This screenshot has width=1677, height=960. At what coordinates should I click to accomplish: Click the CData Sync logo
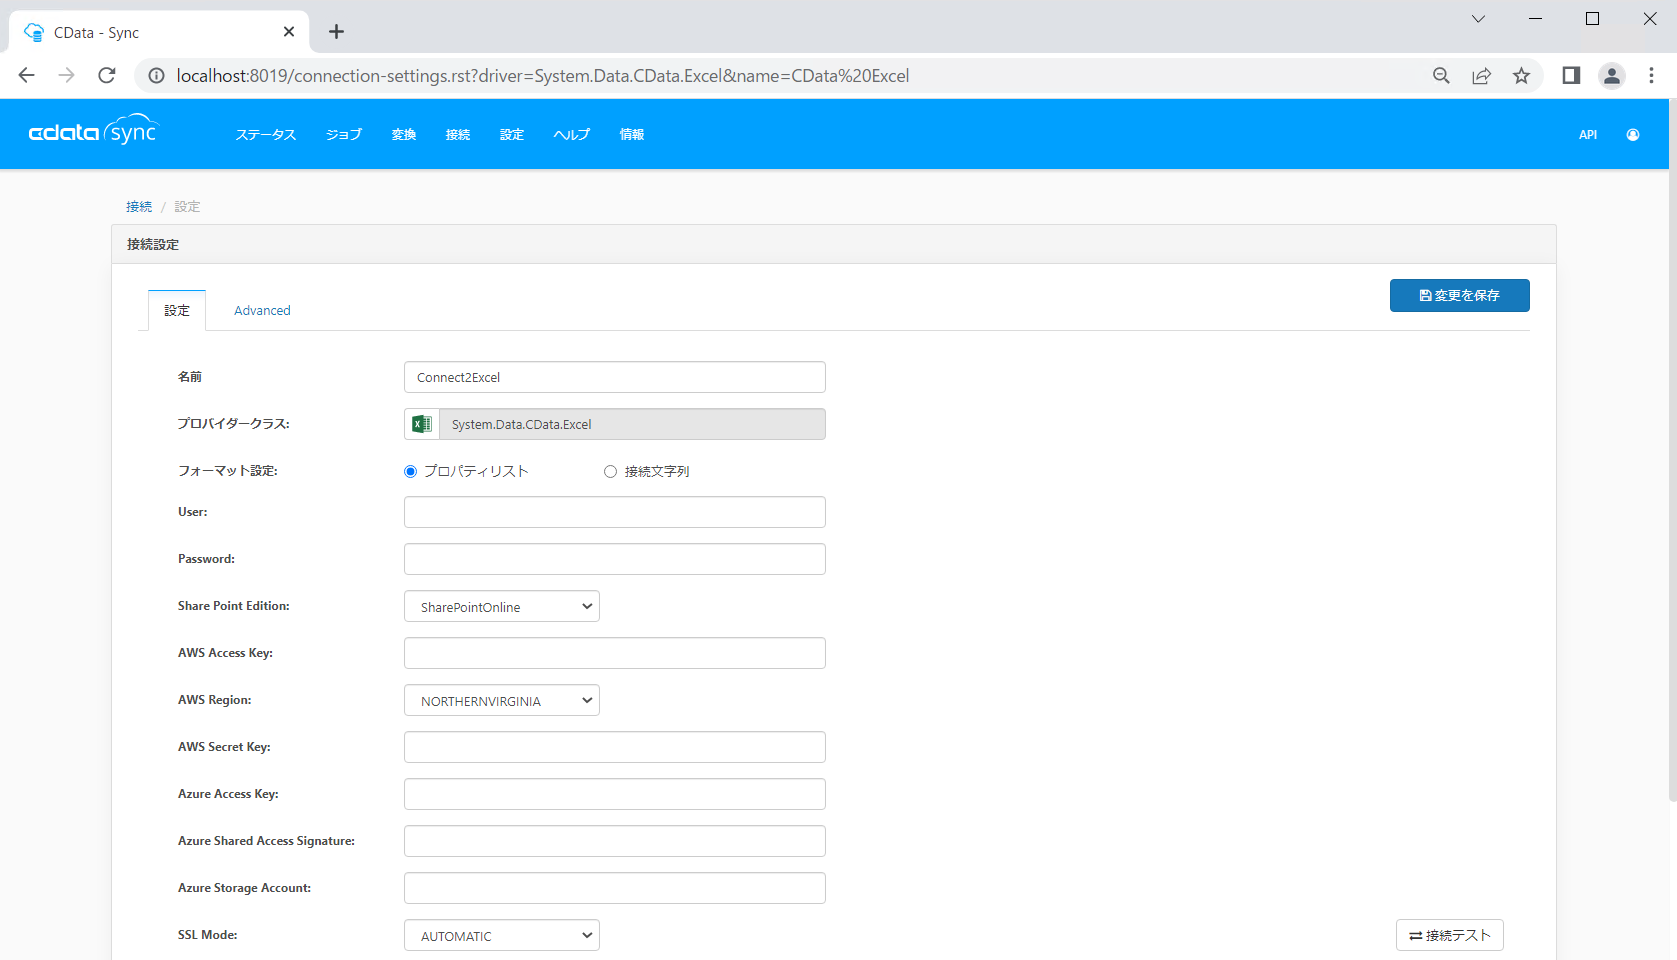[x=93, y=131]
